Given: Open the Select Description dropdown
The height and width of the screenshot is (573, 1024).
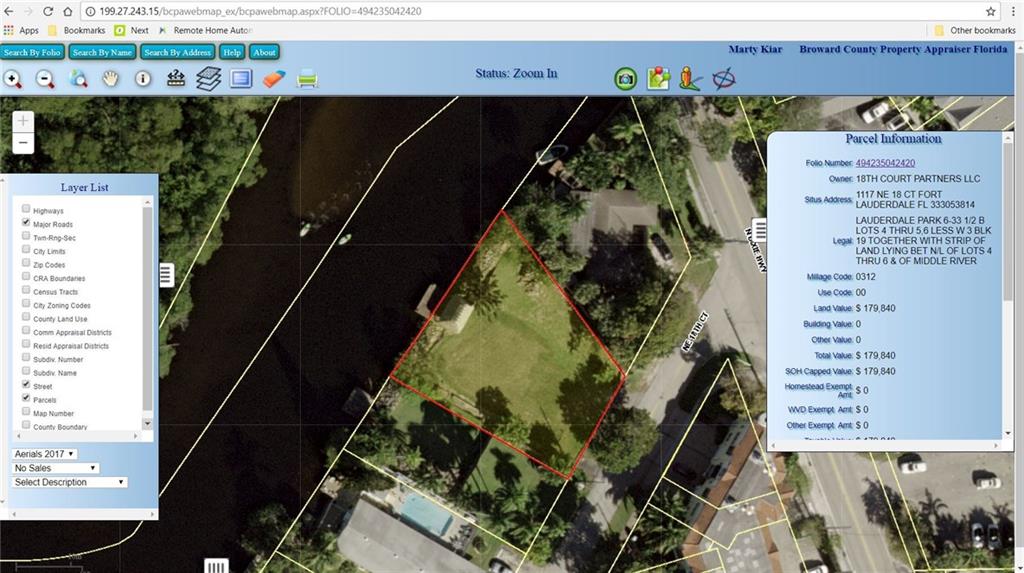Looking at the screenshot, I should coord(70,482).
